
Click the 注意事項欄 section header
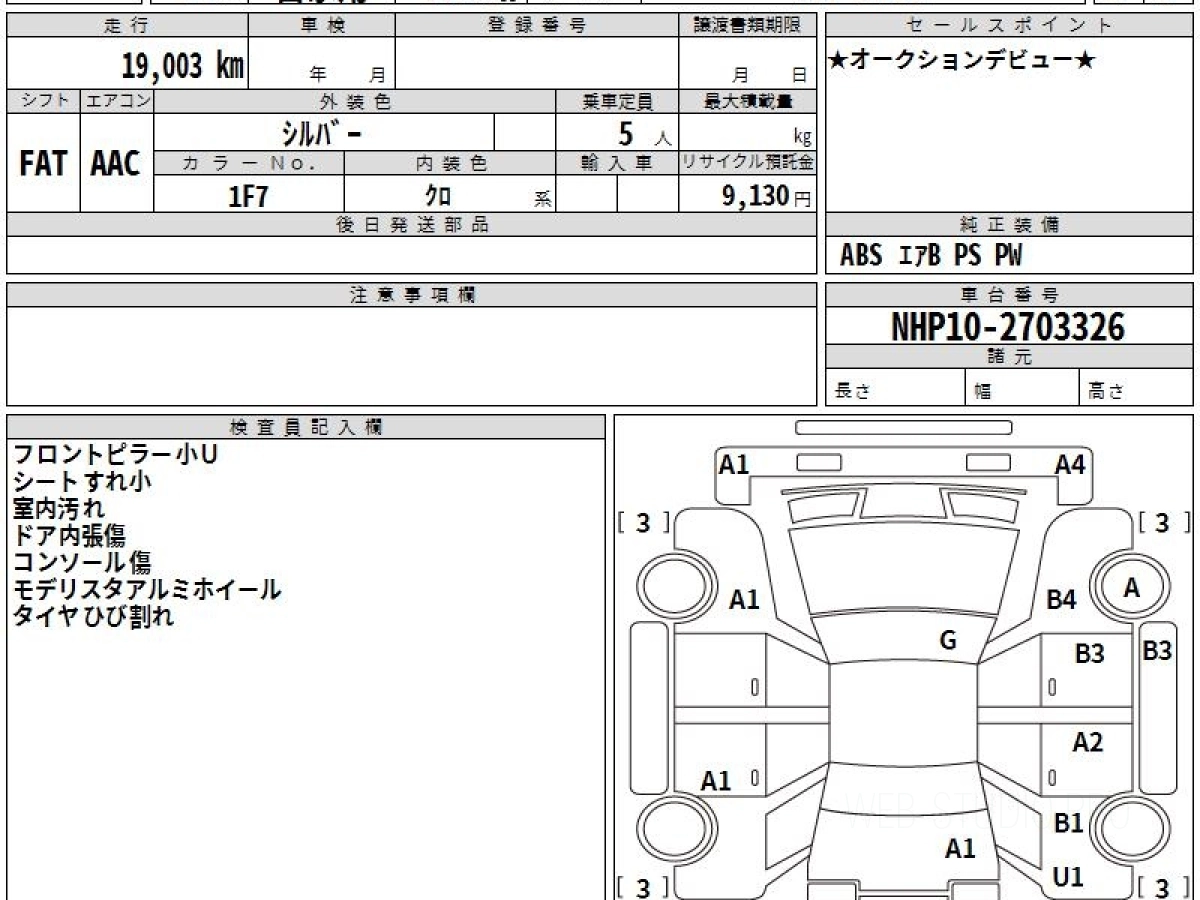(412, 295)
